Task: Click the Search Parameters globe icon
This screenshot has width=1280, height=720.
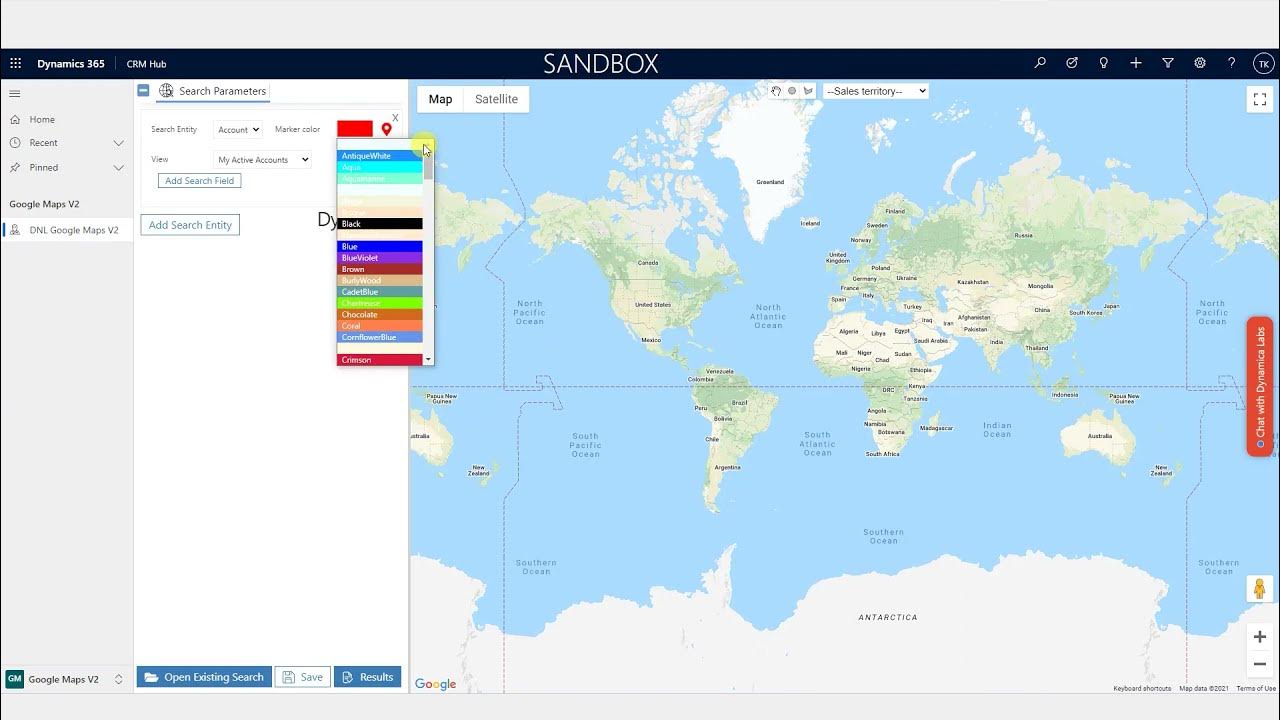Action: pos(166,91)
